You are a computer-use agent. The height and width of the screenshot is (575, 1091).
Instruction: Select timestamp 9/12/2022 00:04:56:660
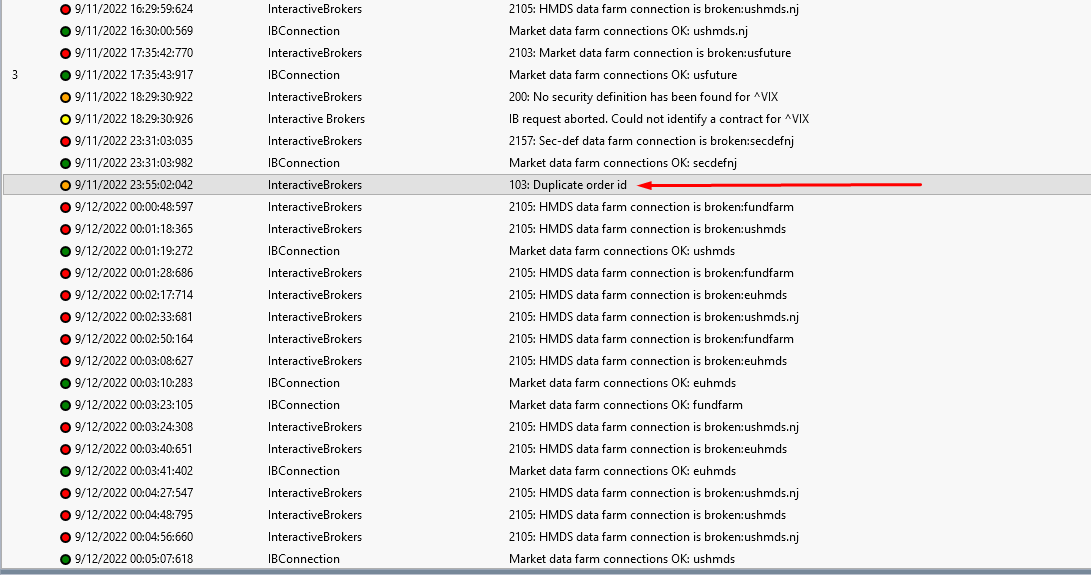pyautogui.click(x=134, y=537)
